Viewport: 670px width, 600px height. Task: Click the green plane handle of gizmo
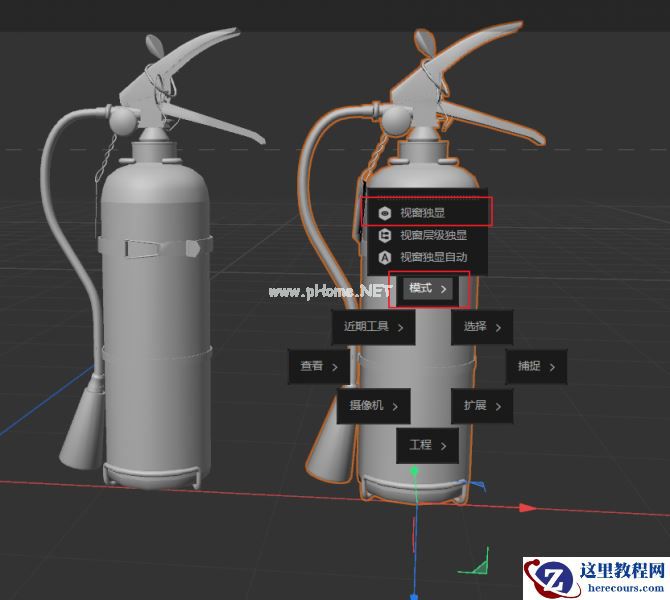pyautogui.click(x=479, y=566)
